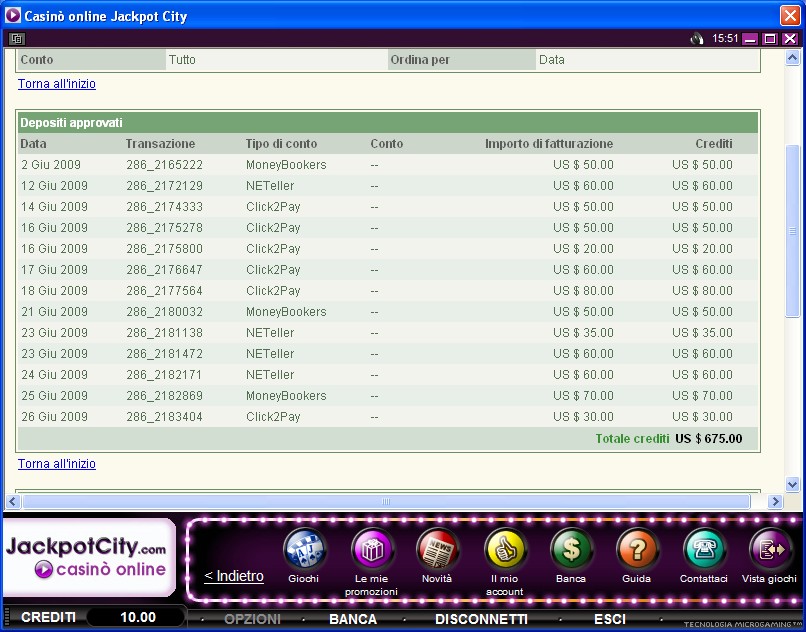Click the Jackpot City title bar logo
The height and width of the screenshot is (632, 806).
click(12, 15)
